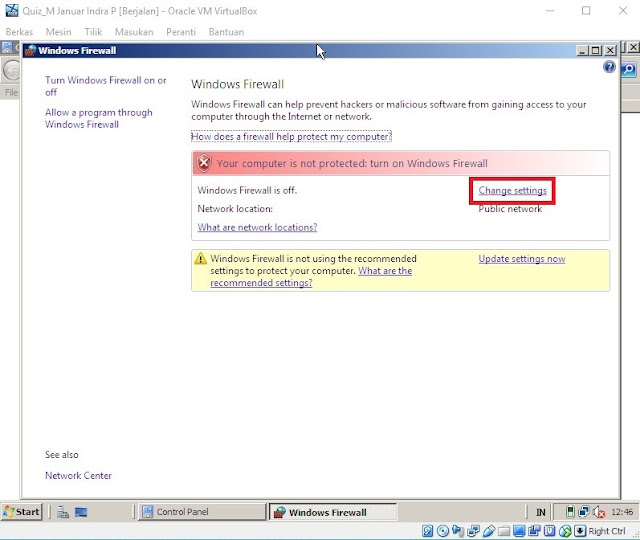This screenshot has height=540, width=640.
Task: Open Server Manager quick launch icon
Action: click(x=62, y=512)
